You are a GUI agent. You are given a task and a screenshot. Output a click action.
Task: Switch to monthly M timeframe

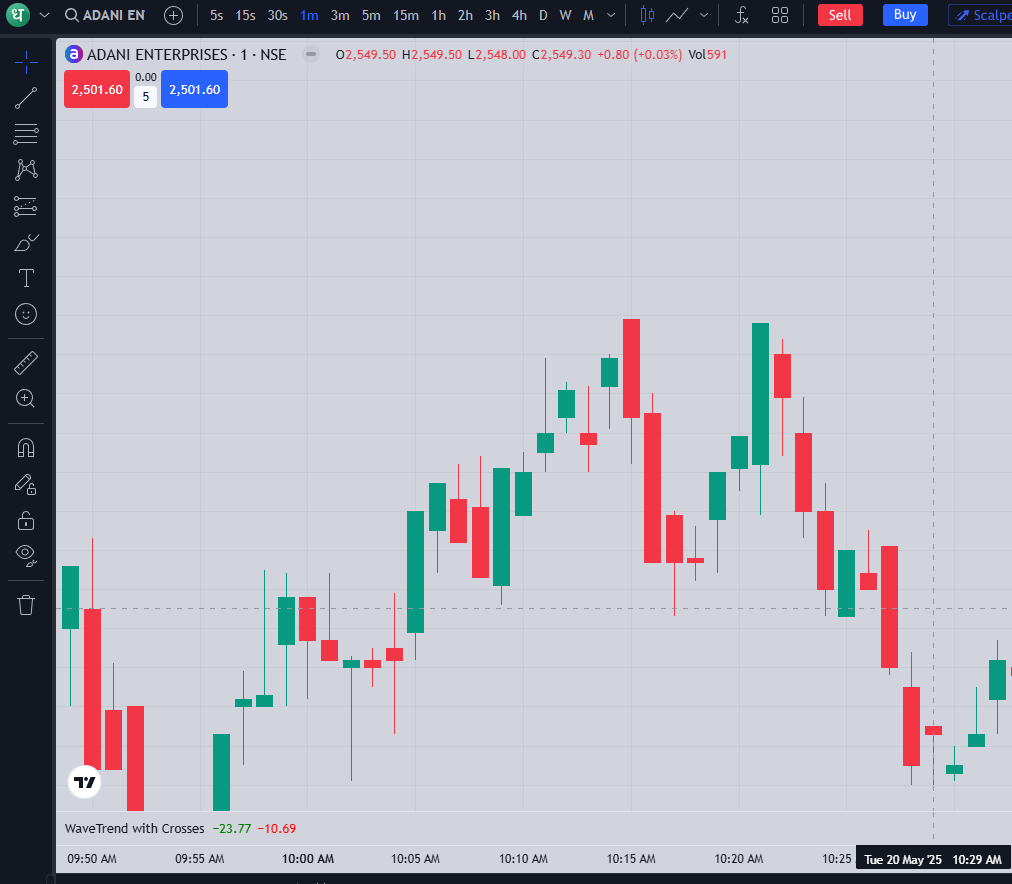pyautogui.click(x=589, y=15)
